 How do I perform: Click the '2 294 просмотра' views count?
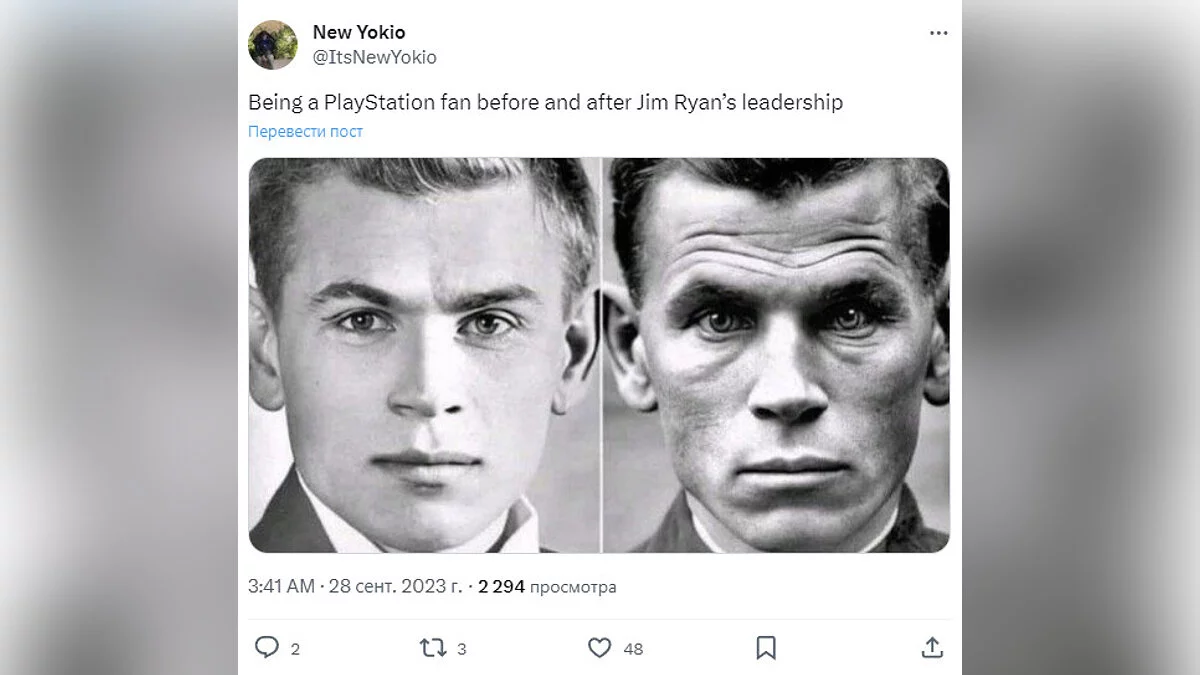click(547, 587)
